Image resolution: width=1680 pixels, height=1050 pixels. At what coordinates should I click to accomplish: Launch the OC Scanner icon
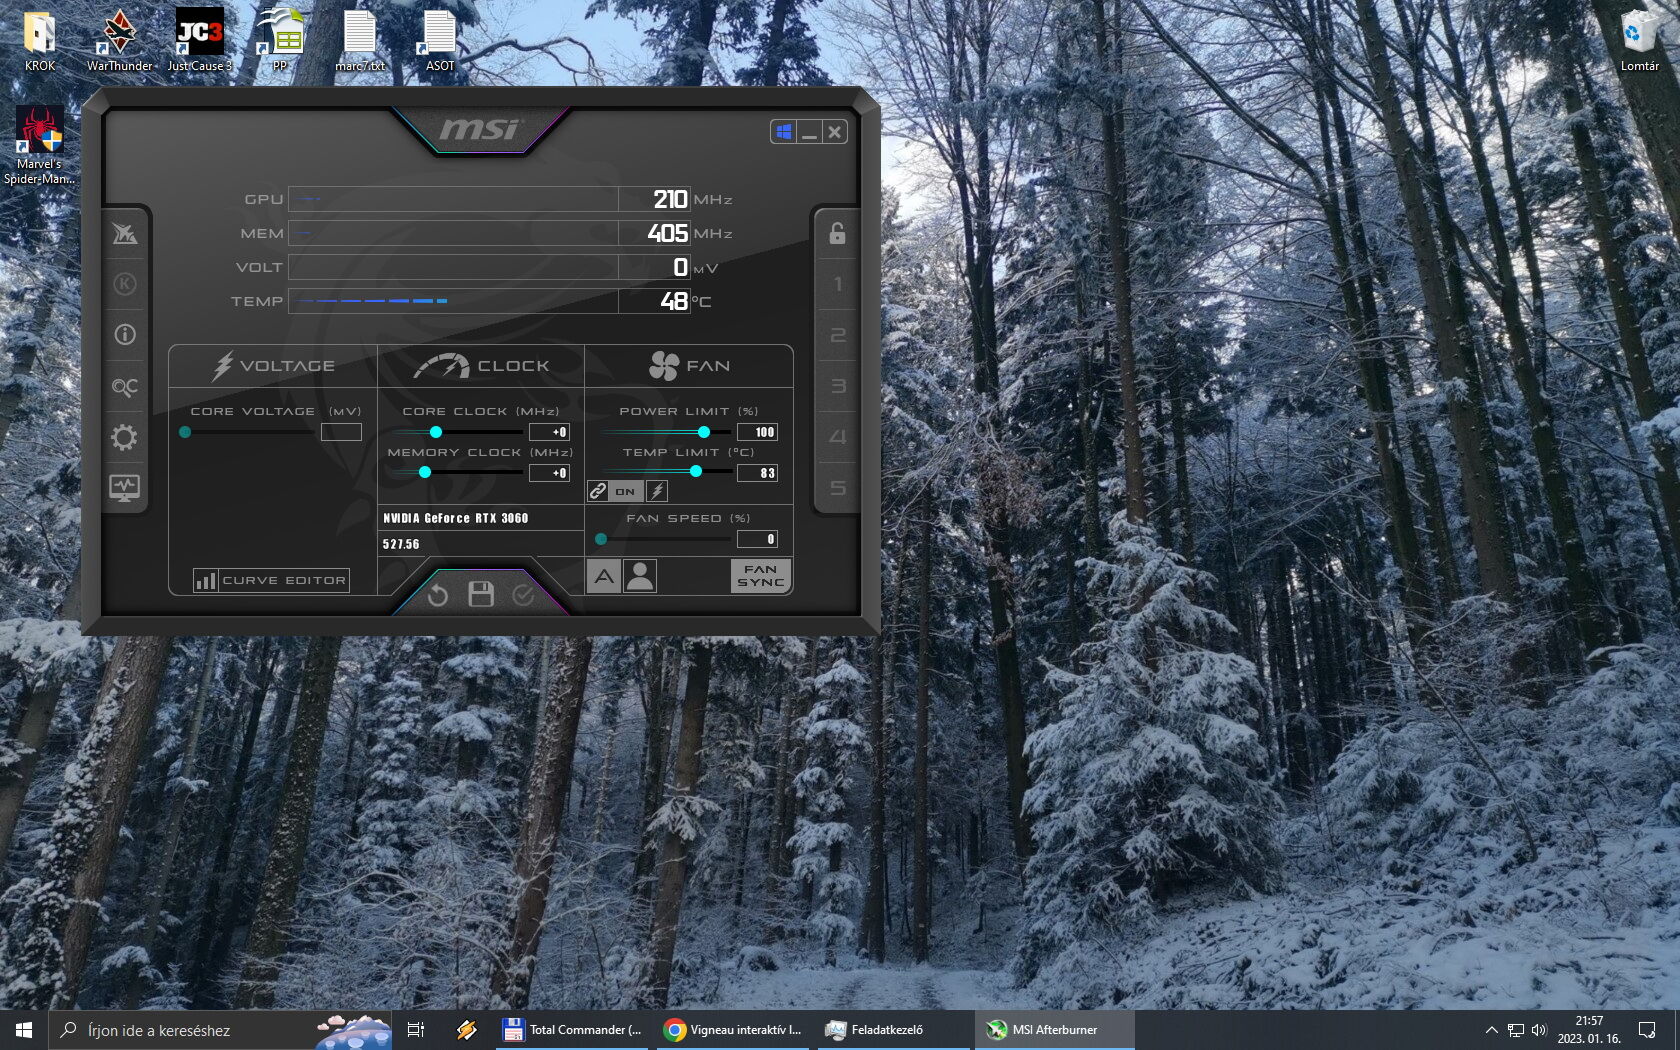(x=125, y=386)
